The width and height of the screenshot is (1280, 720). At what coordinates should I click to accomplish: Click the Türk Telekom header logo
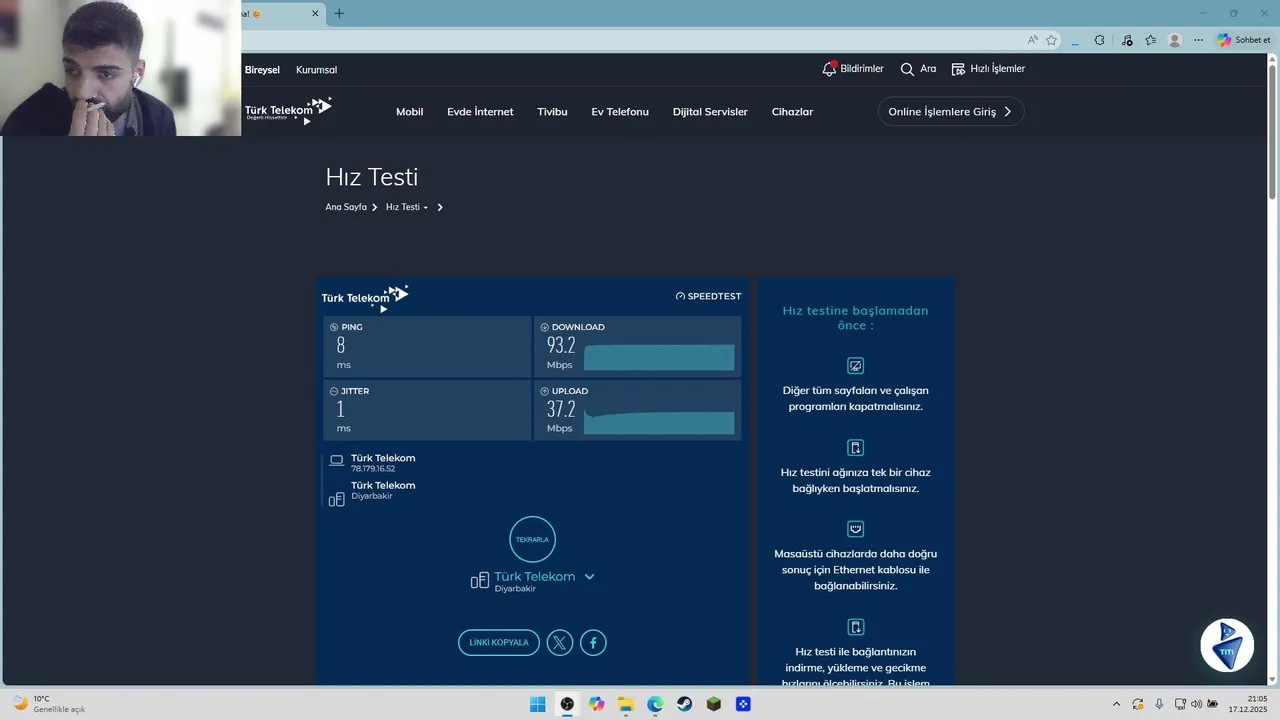coord(288,110)
